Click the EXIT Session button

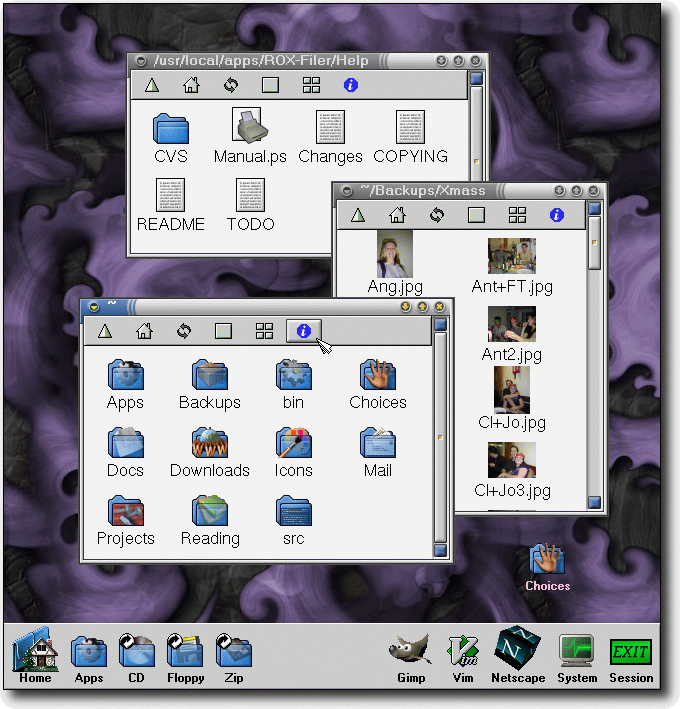[631, 660]
